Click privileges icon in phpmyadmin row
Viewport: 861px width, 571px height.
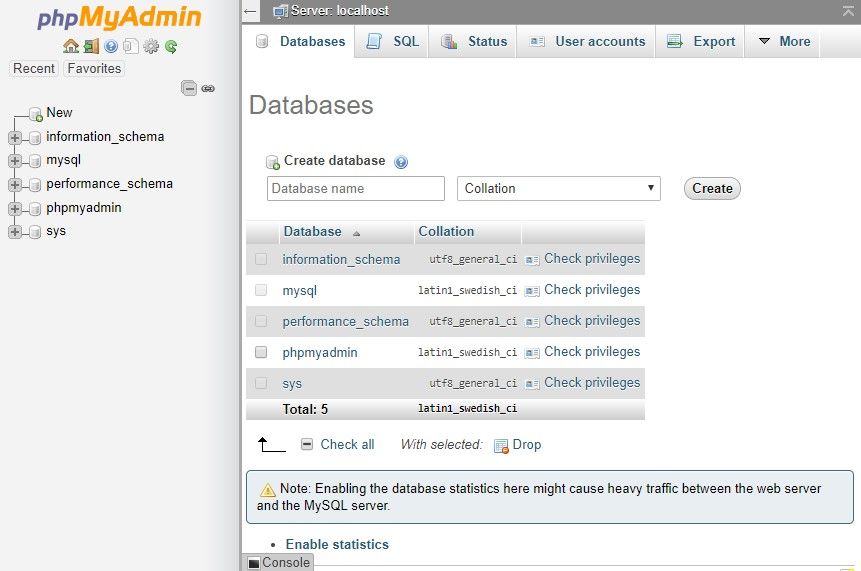pyautogui.click(x=532, y=353)
